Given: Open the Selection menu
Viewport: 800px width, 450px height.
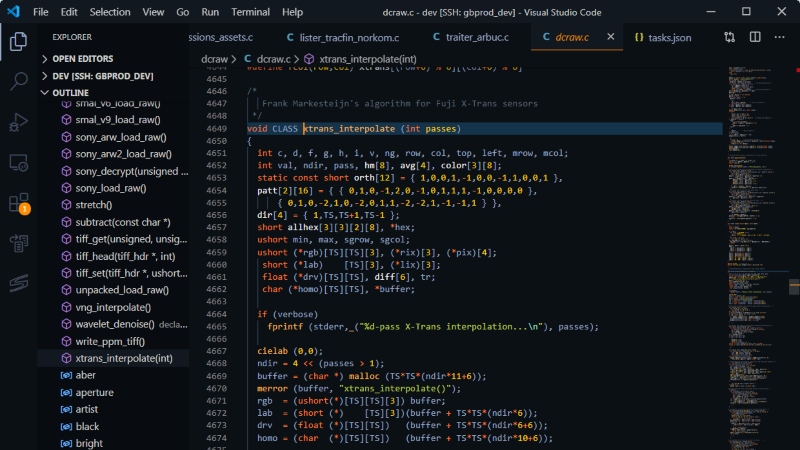Looking at the screenshot, I should (x=110, y=12).
